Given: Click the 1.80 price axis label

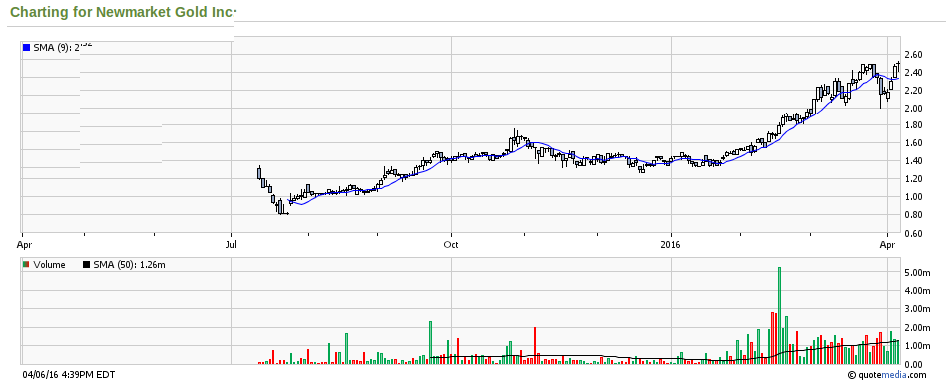Looking at the screenshot, I should [x=914, y=125].
